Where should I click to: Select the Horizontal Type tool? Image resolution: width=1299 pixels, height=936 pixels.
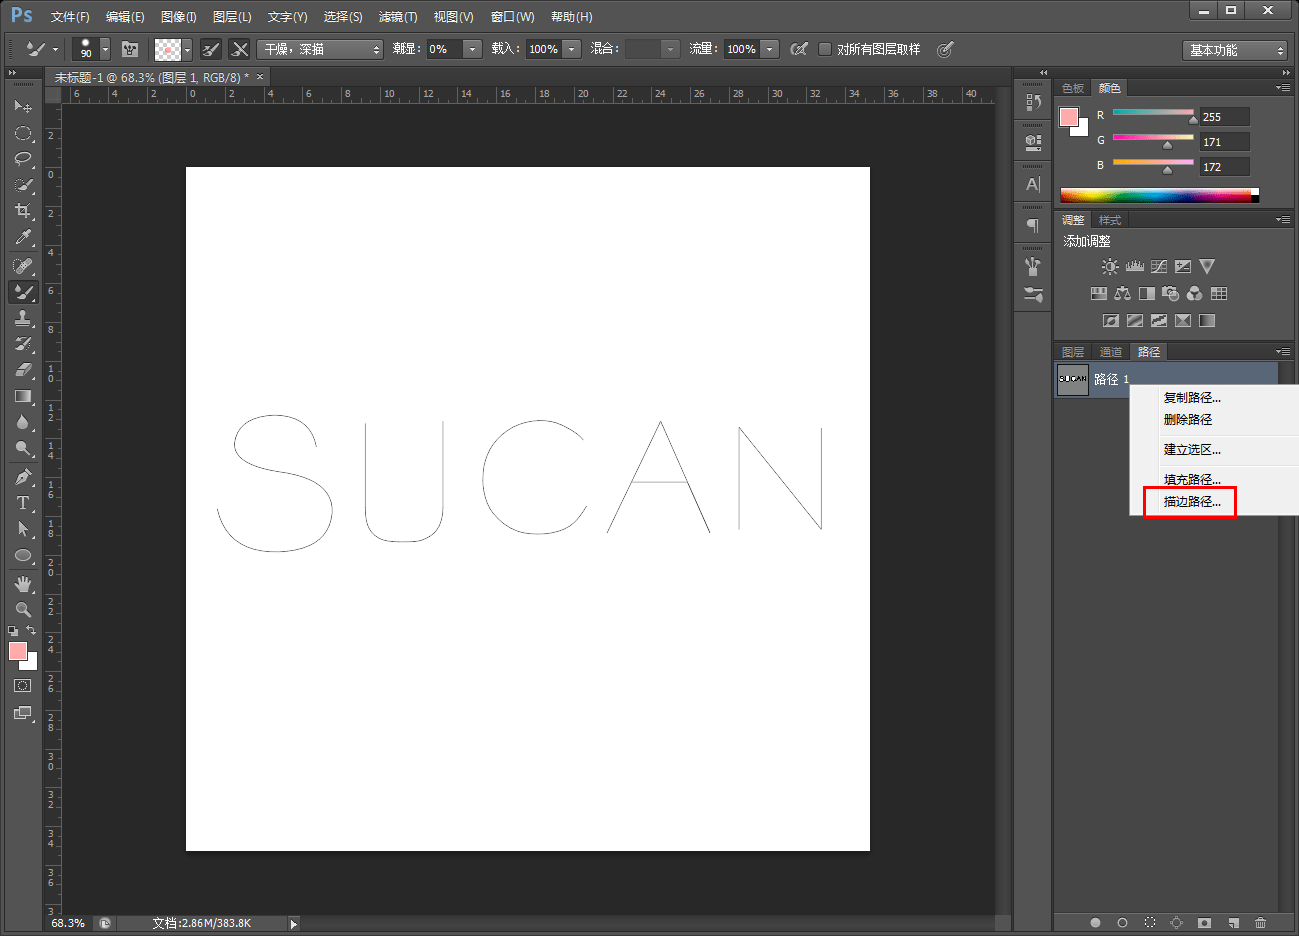[x=23, y=503]
